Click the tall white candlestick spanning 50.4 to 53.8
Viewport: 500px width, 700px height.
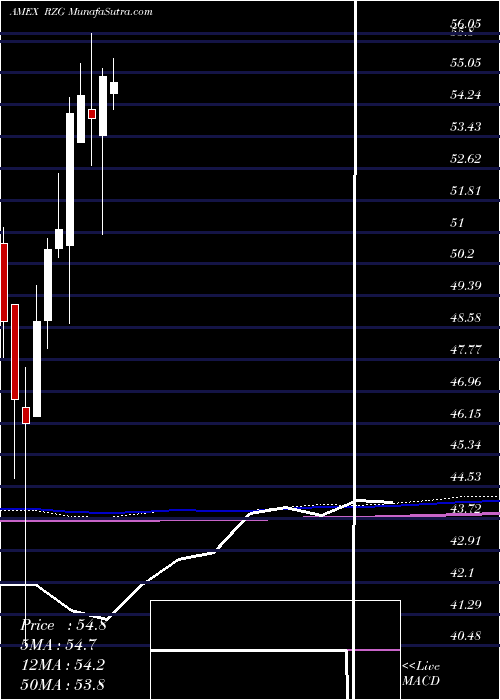coord(70,179)
